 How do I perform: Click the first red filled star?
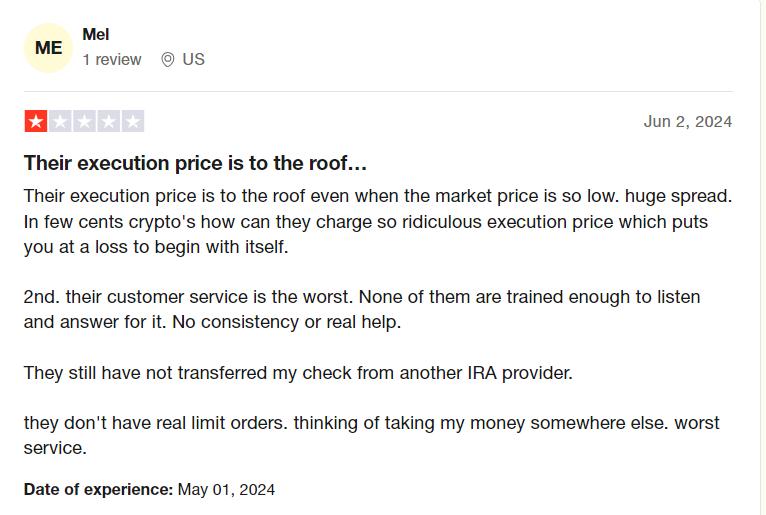tap(36, 121)
